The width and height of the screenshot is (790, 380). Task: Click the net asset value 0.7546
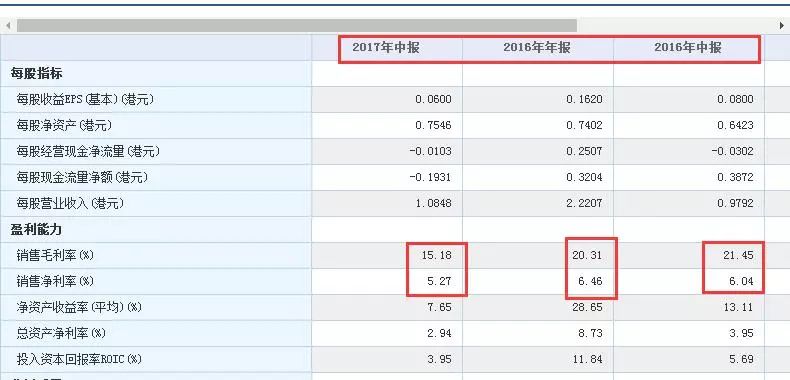click(x=433, y=125)
